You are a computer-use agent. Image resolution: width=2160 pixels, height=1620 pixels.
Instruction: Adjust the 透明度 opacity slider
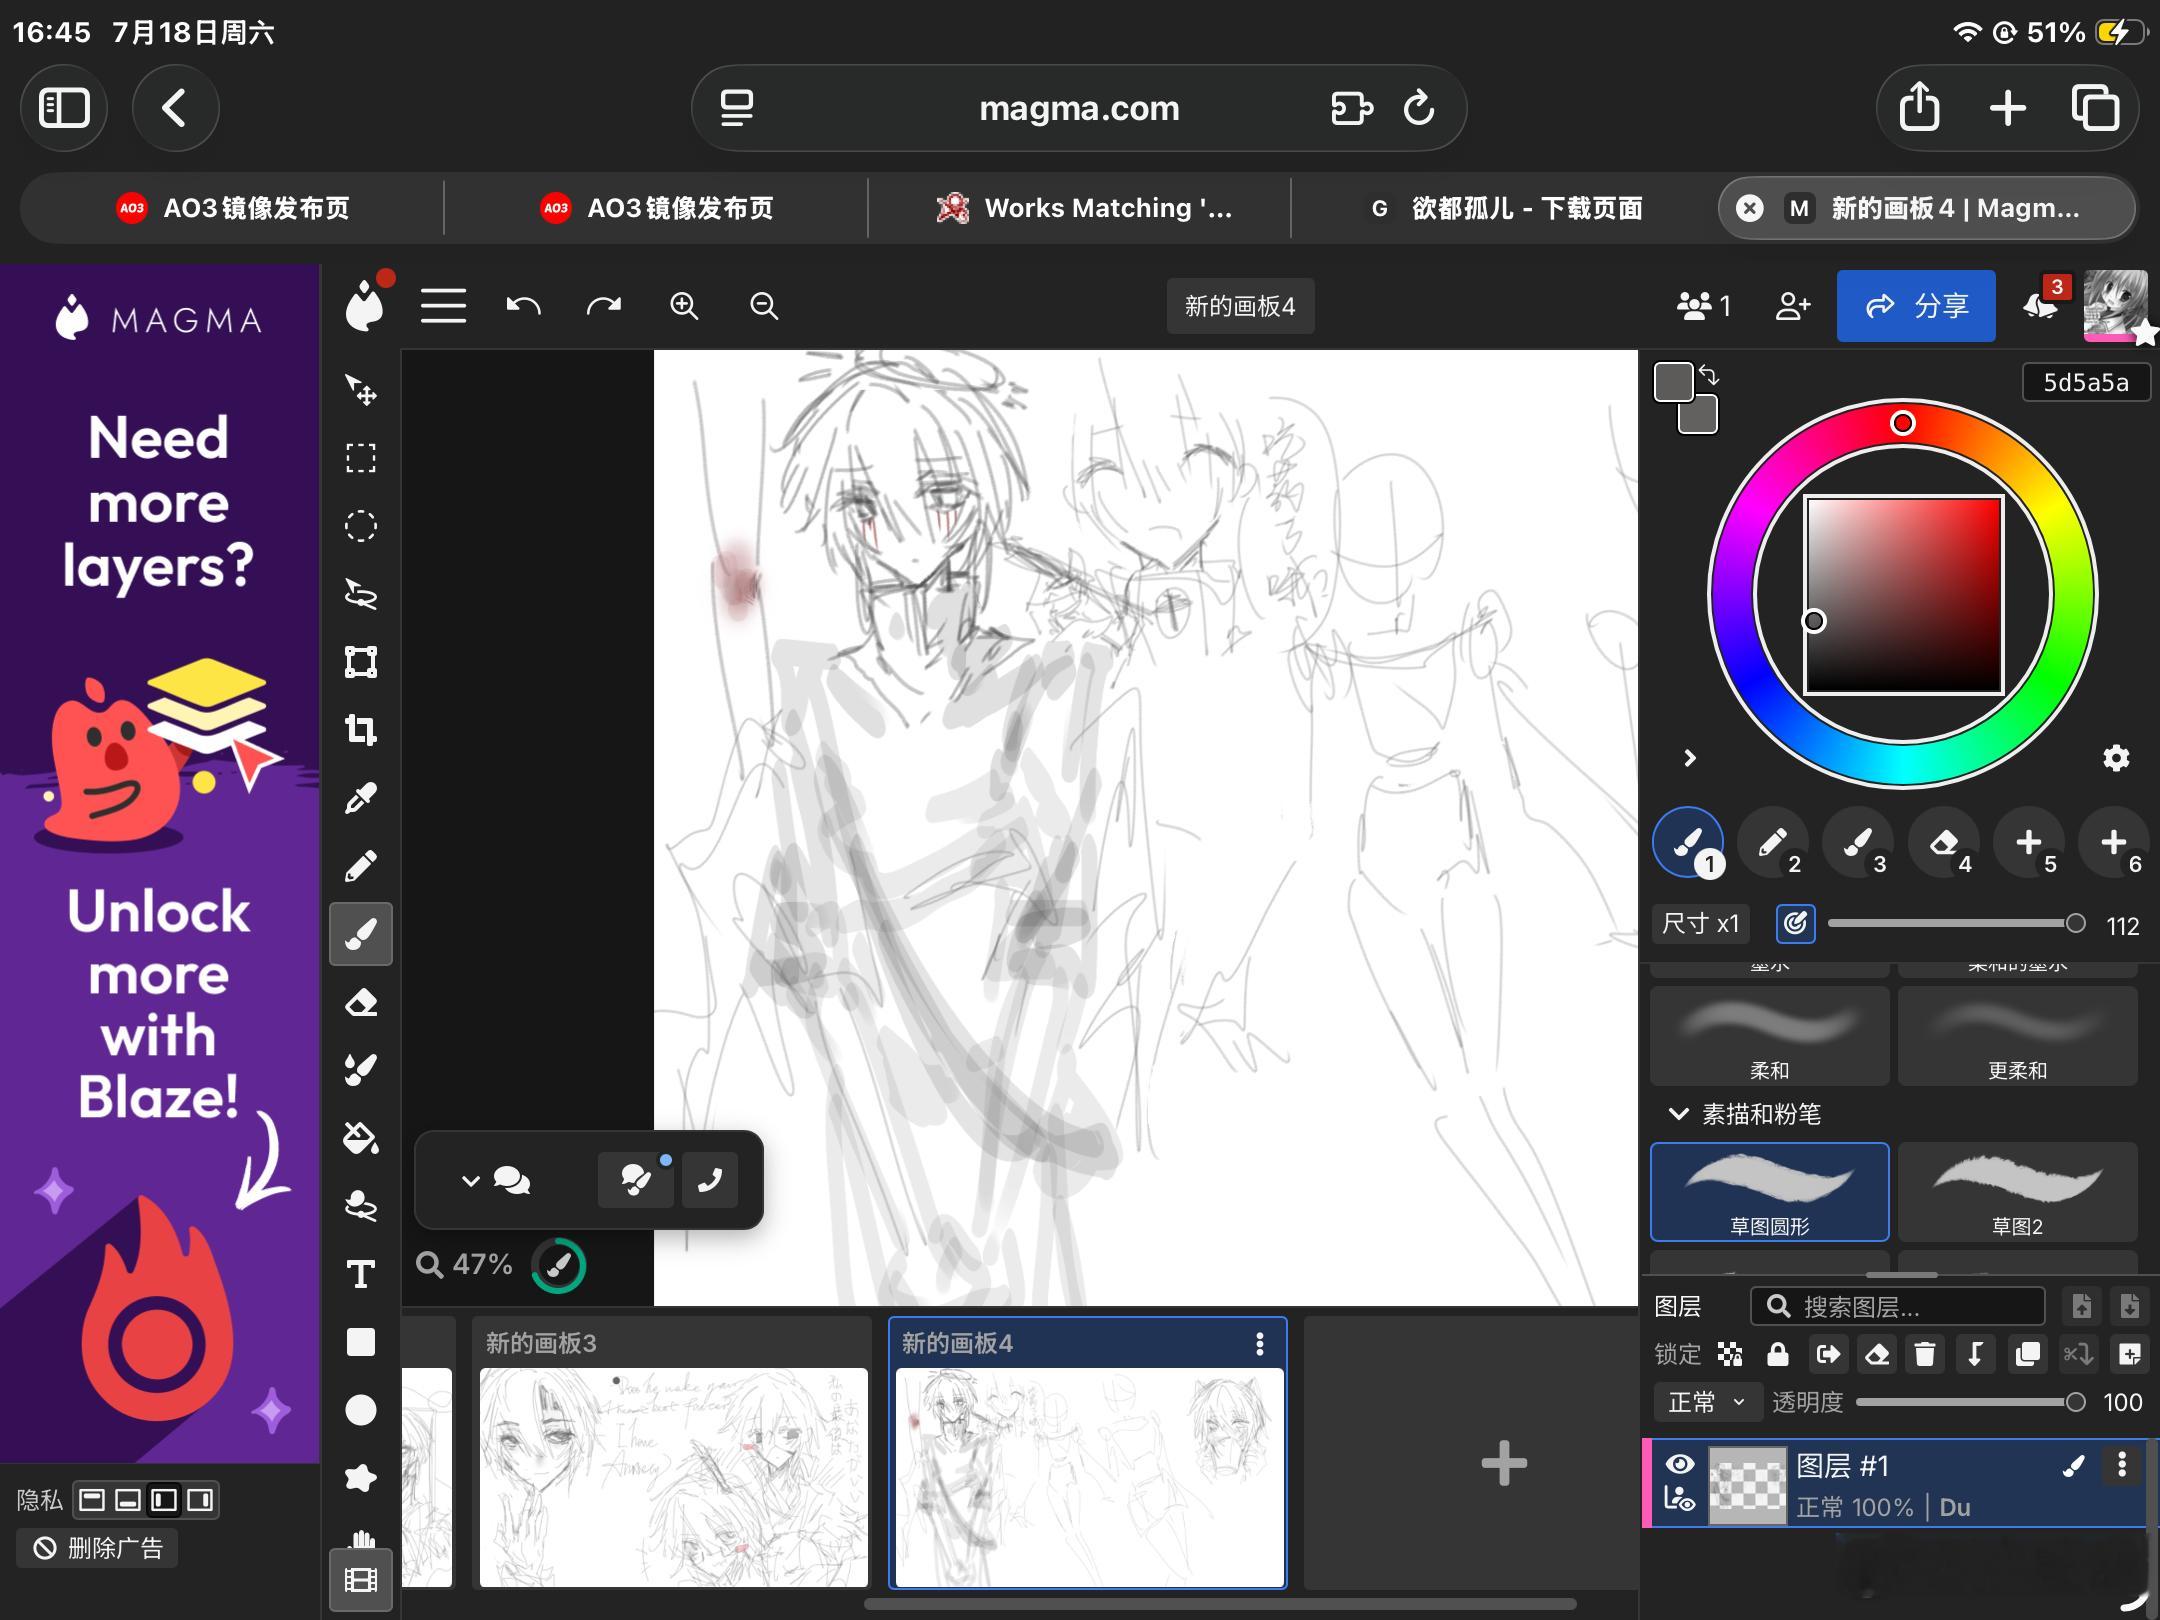tap(1970, 1403)
